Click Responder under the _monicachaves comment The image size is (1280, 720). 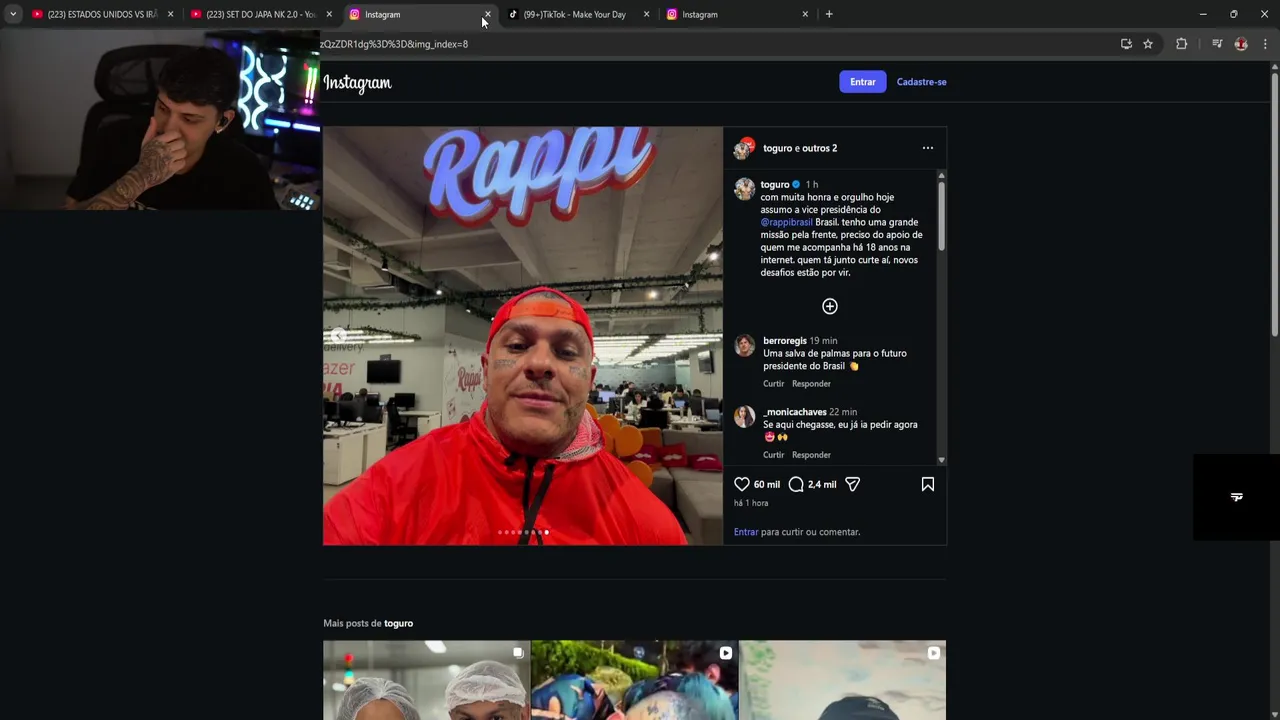(811, 455)
